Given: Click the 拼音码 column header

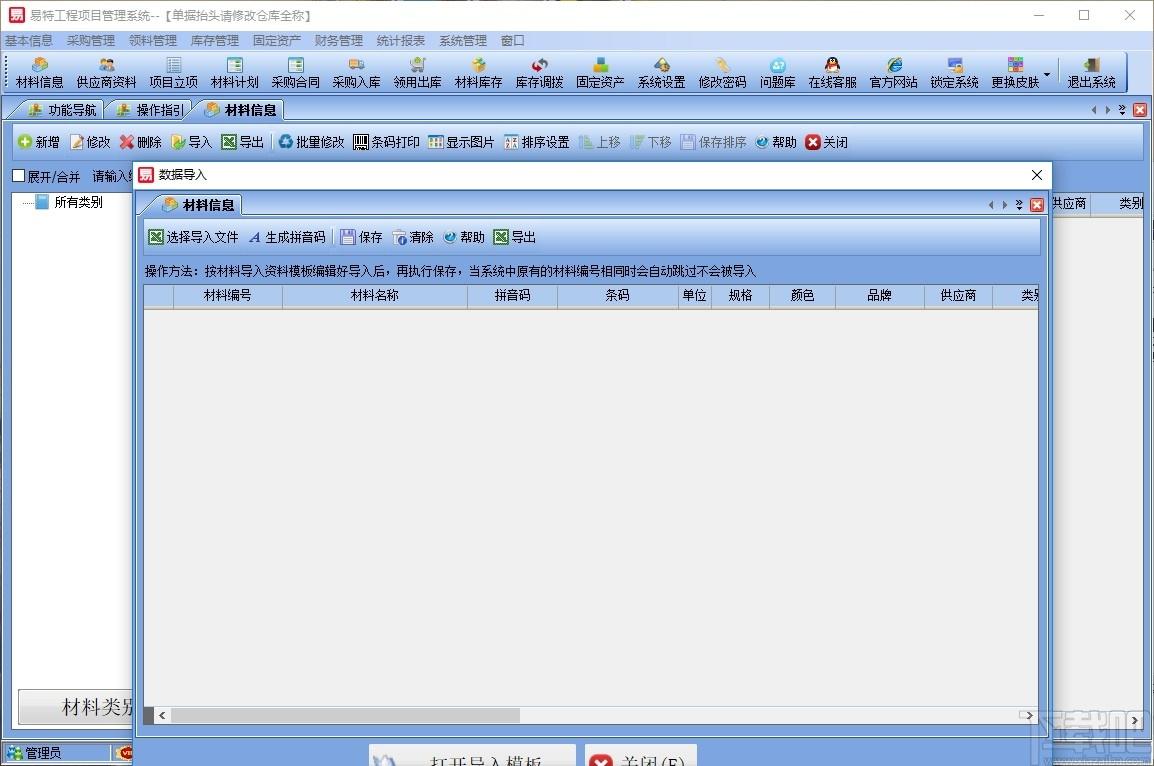Looking at the screenshot, I should (x=512, y=295).
